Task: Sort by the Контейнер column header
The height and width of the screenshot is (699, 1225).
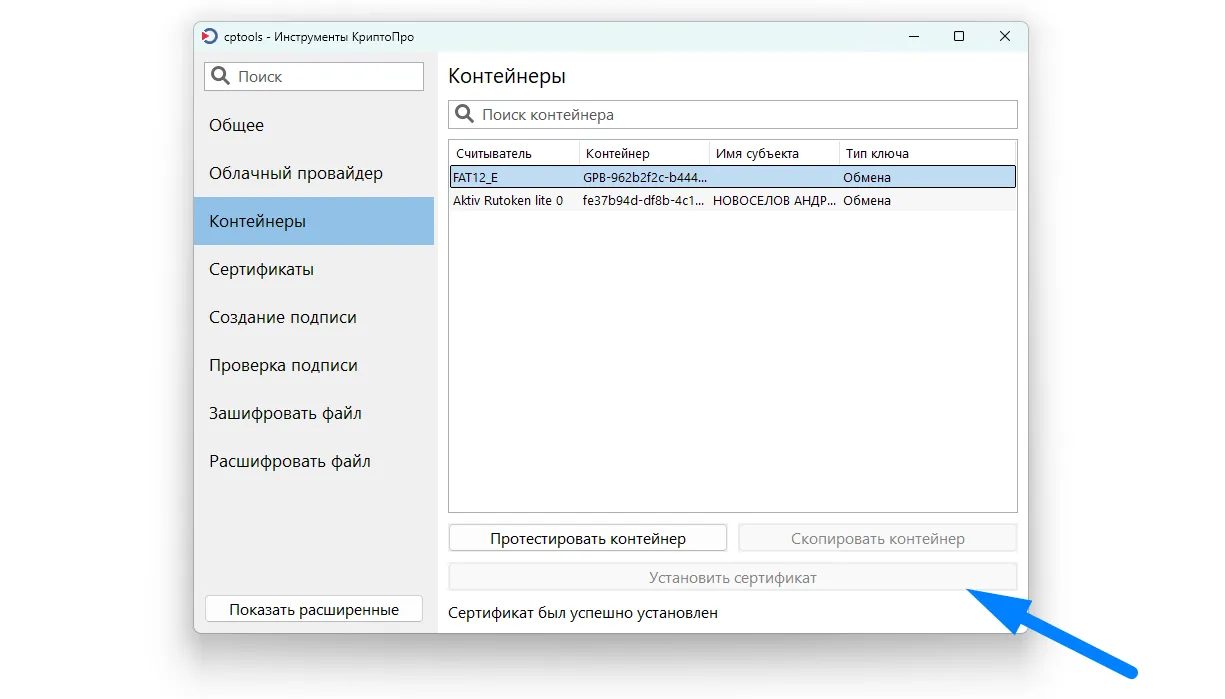Action: 645,153
